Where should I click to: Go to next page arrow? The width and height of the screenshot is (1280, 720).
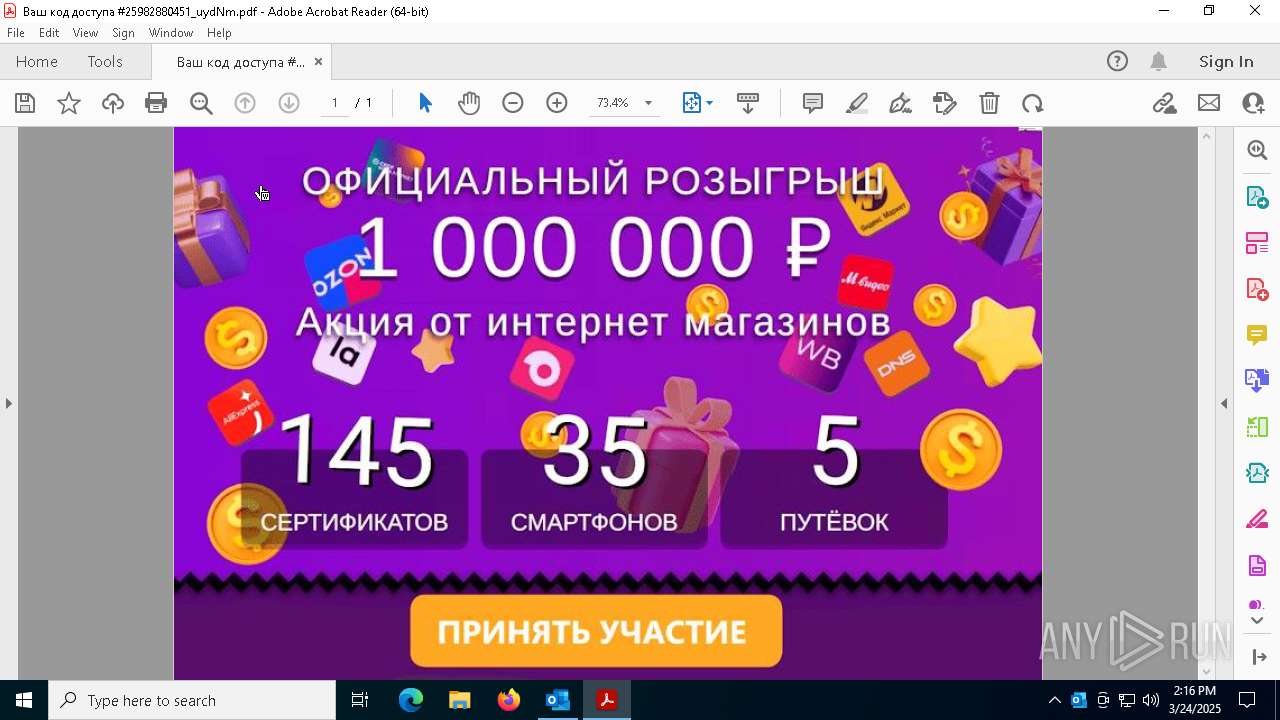point(289,103)
